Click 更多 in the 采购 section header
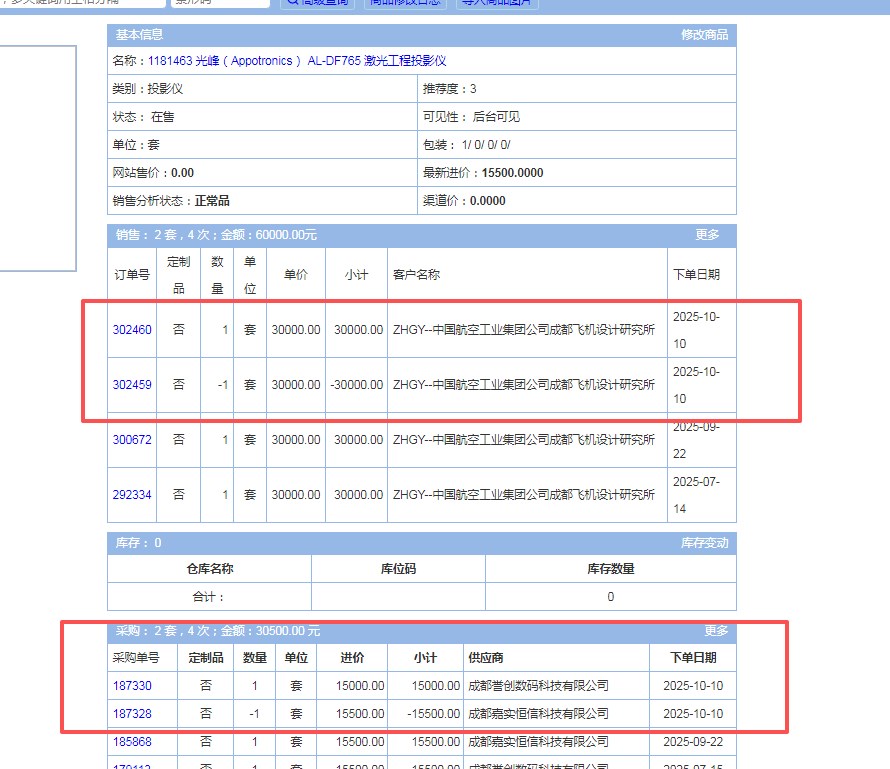 click(716, 632)
